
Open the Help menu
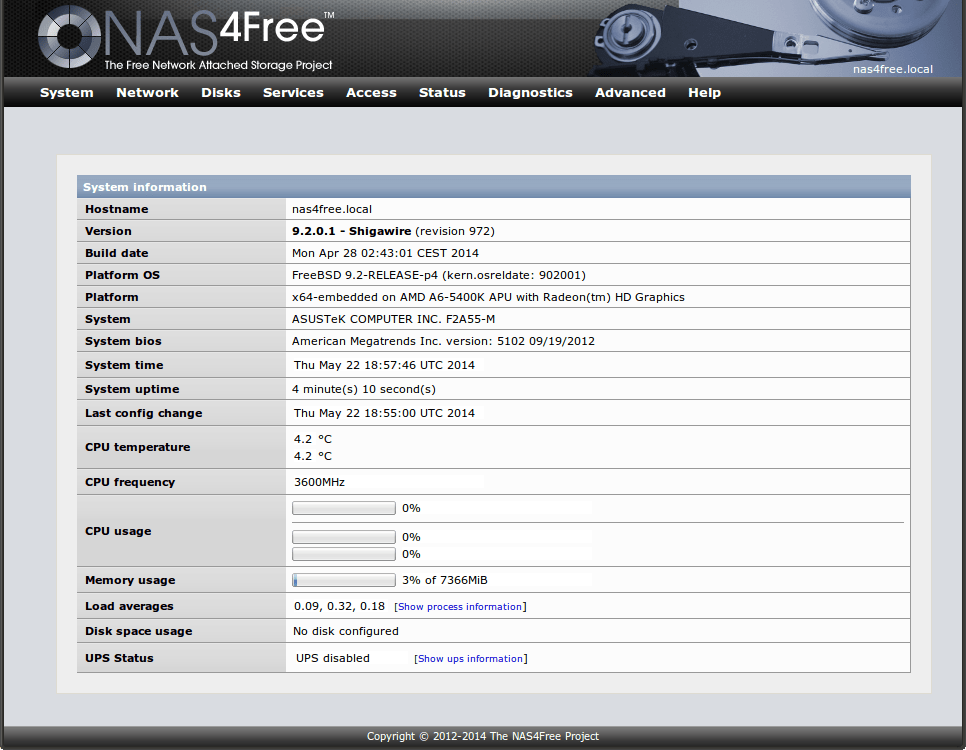click(x=704, y=92)
